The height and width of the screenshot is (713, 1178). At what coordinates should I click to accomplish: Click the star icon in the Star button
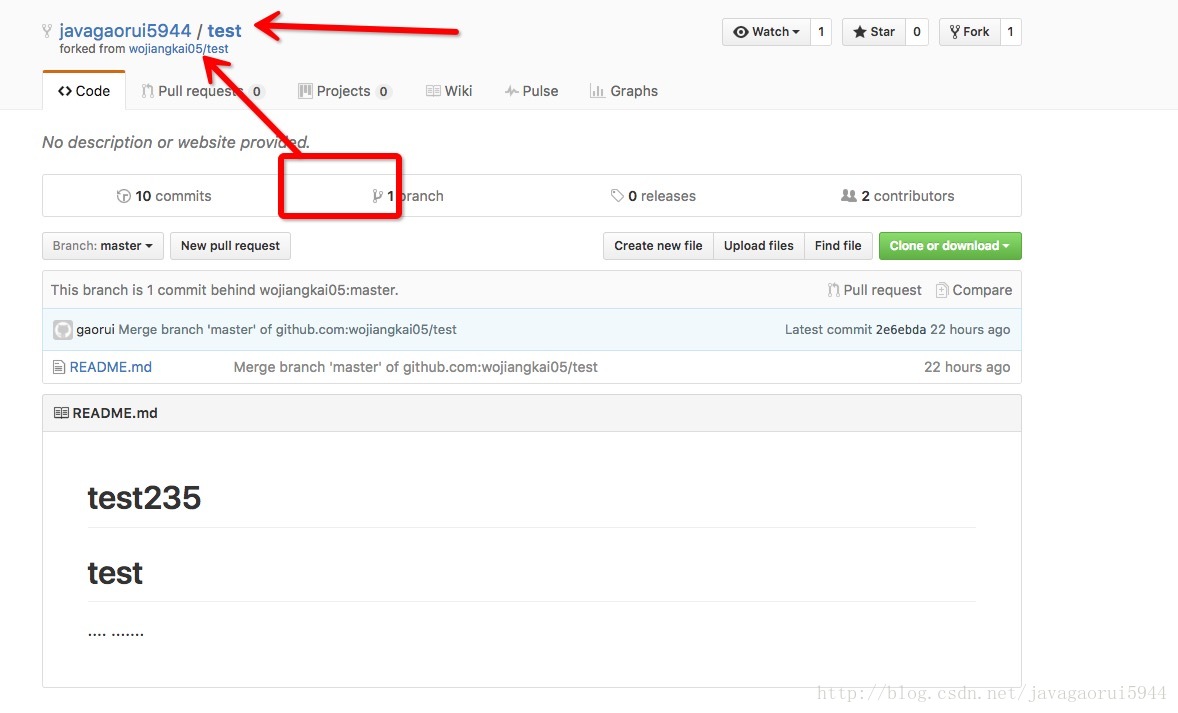(859, 32)
